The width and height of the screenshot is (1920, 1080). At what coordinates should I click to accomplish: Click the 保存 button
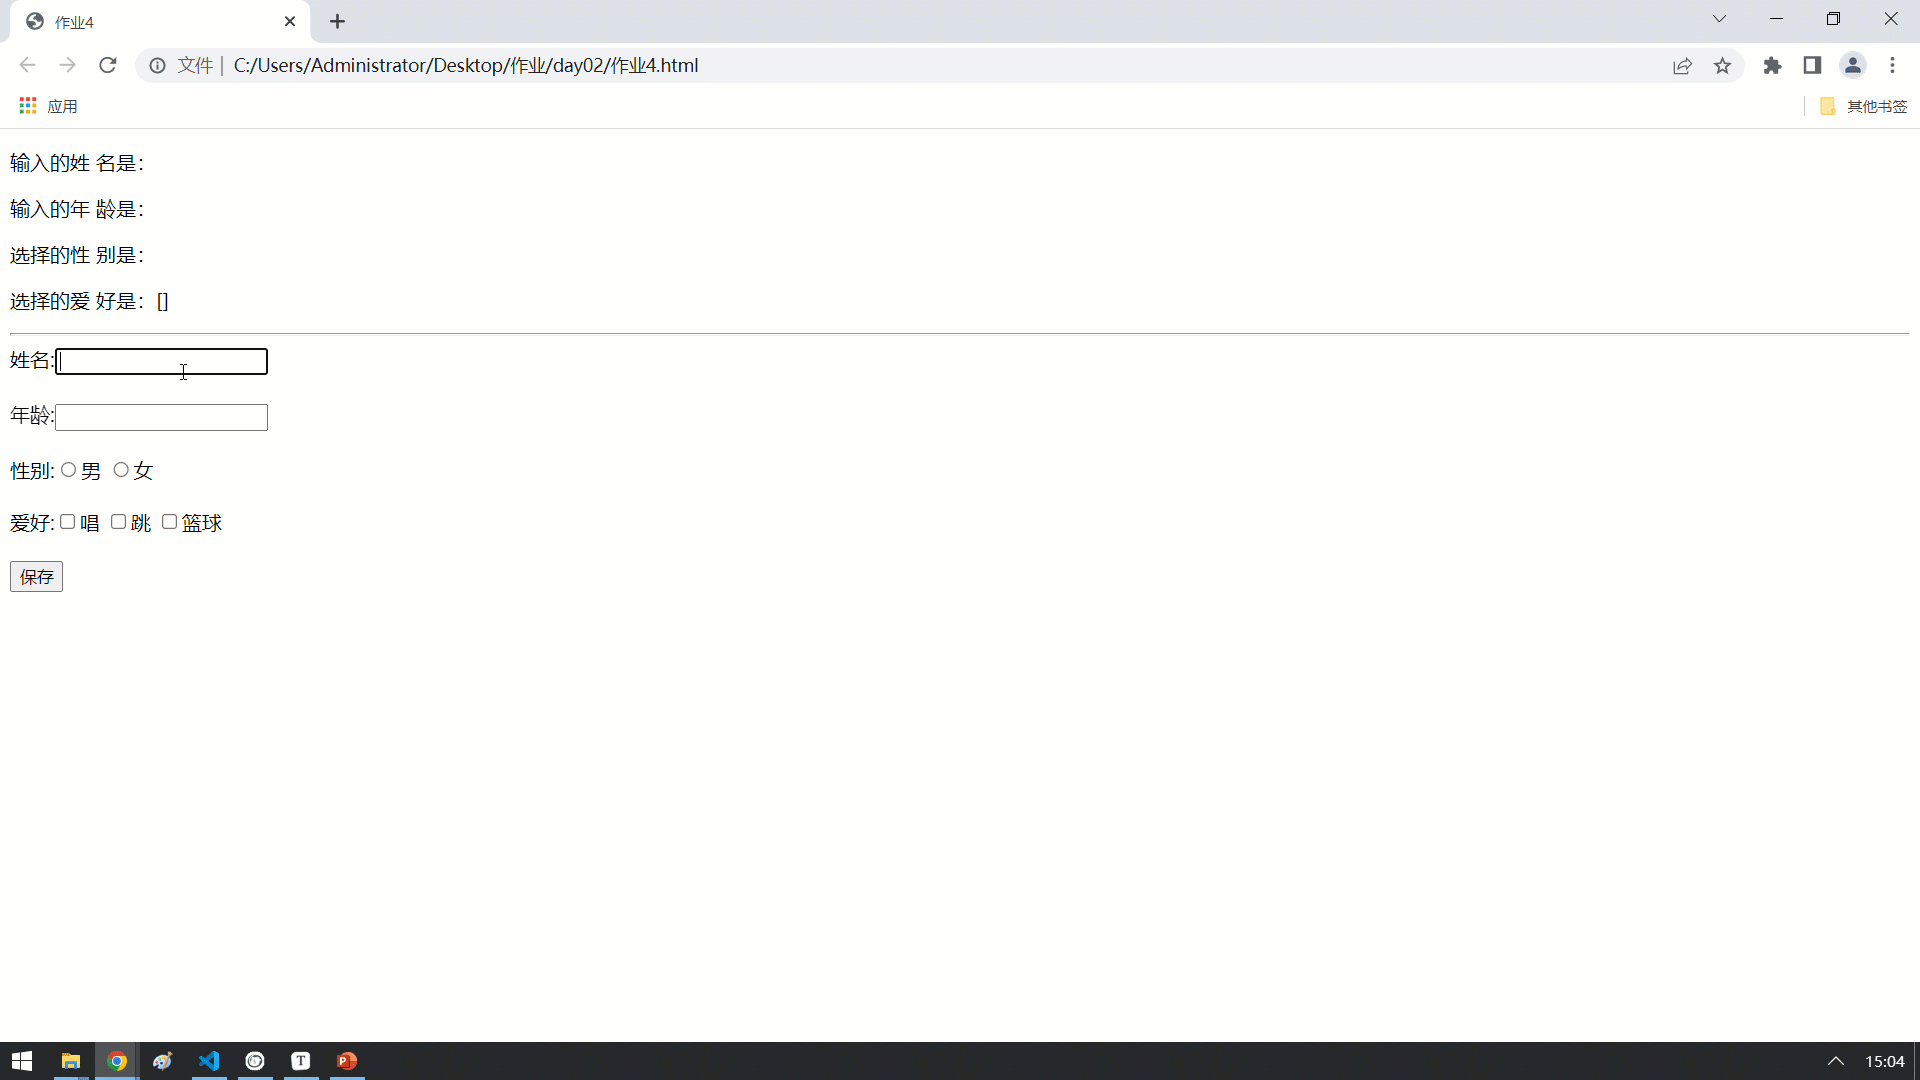pos(36,577)
